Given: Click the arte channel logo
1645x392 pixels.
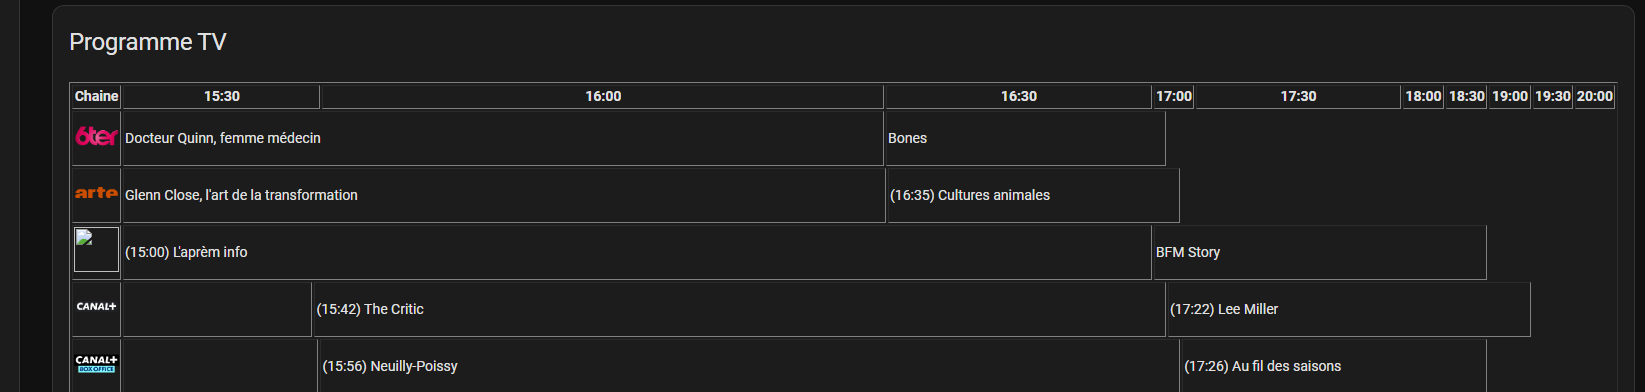Looking at the screenshot, I should point(96,193).
